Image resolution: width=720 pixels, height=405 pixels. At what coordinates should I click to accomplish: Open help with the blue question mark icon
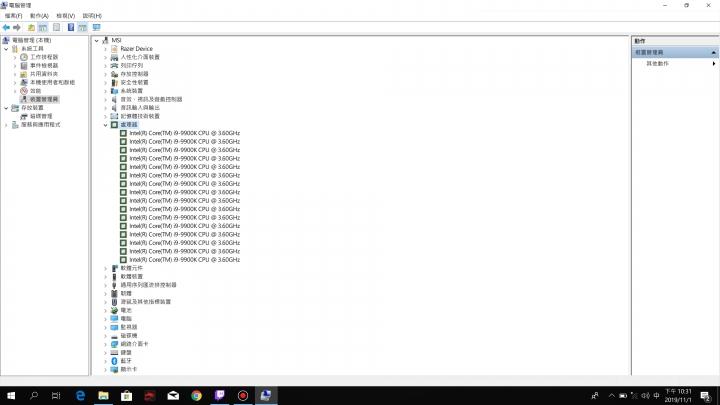71,28
